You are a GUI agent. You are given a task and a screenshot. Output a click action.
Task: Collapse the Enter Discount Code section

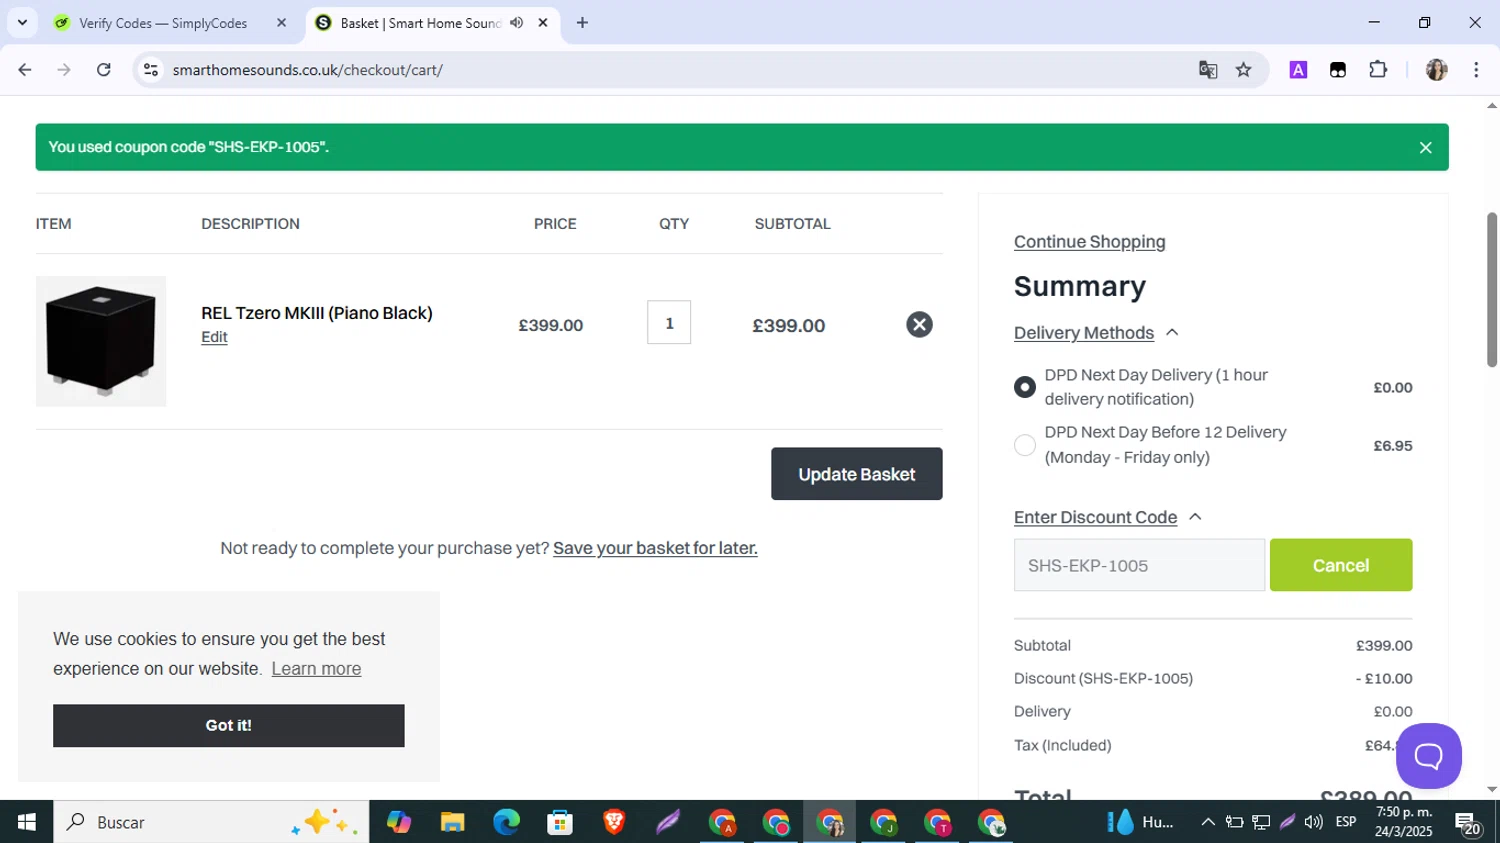(1108, 517)
